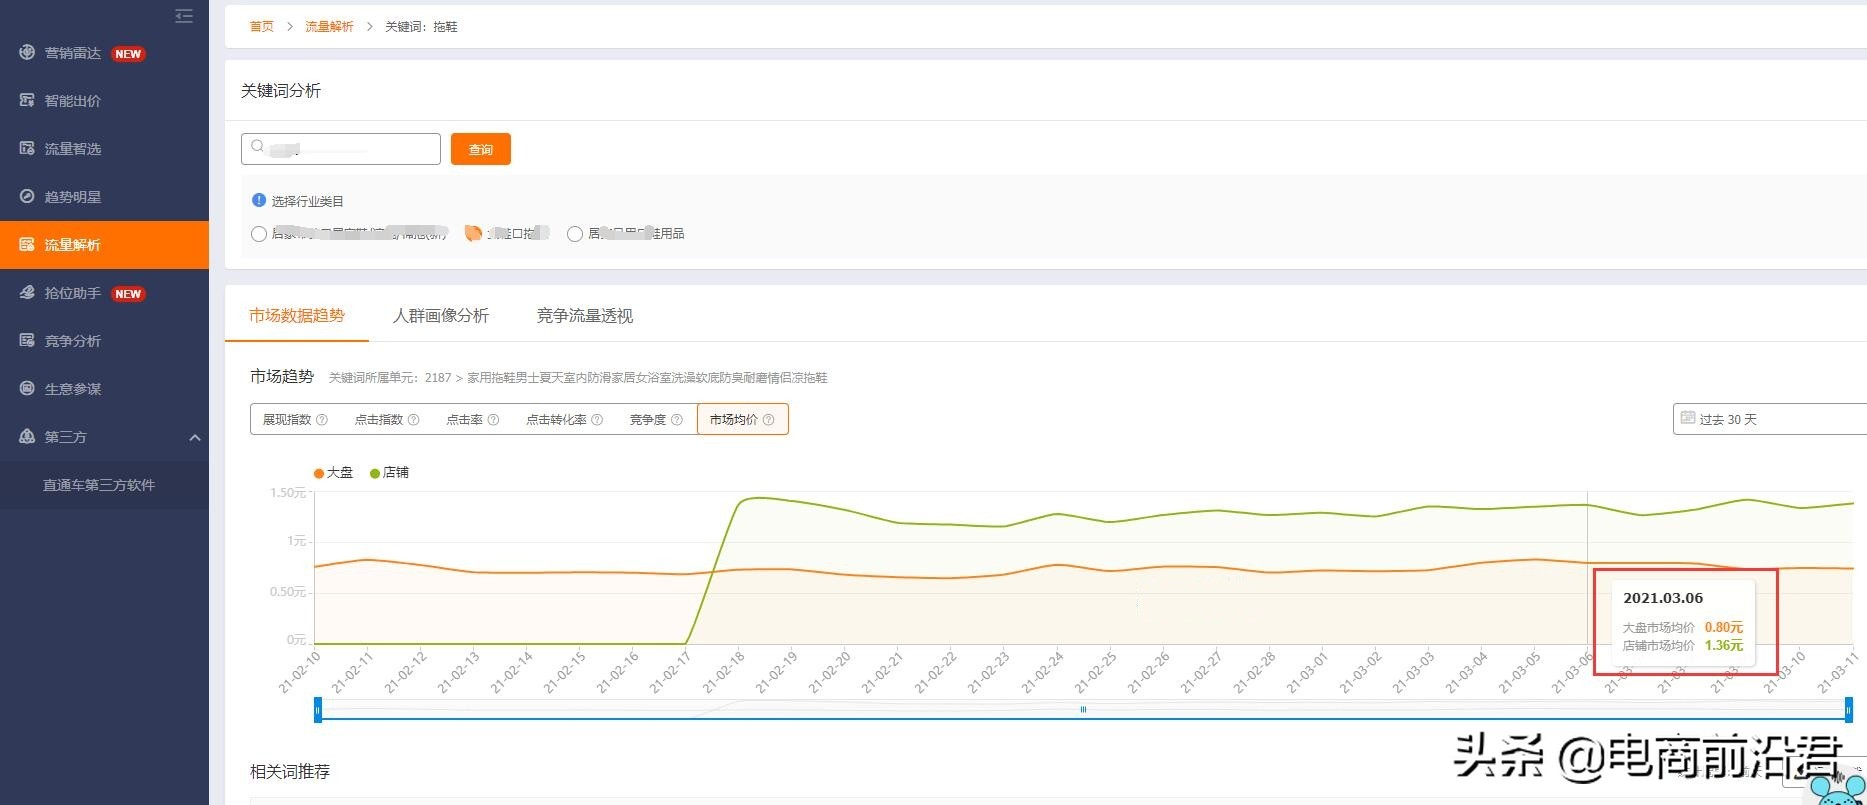
Task: Click the help icon beside 点击转化率
Action: pyautogui.click(x=597, y=420)
